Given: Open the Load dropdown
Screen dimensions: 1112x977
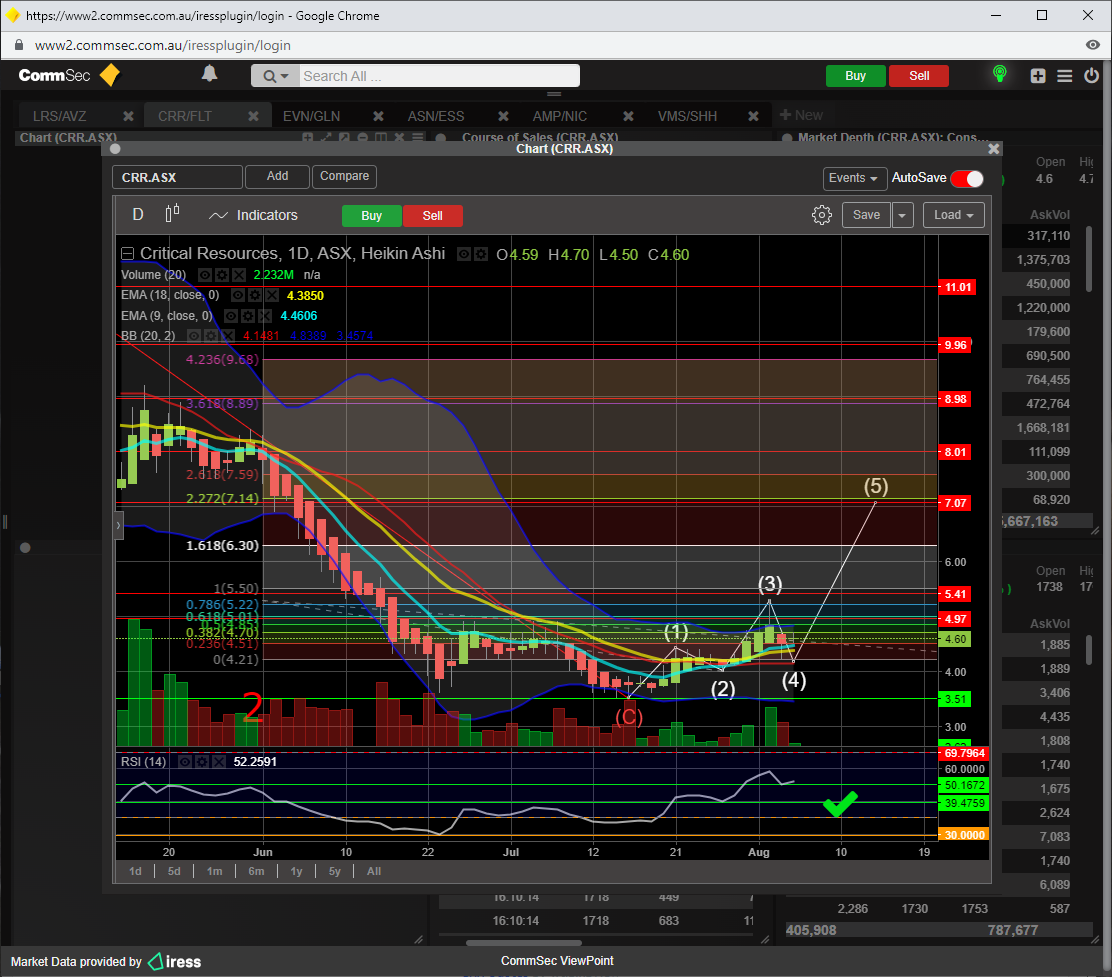Looking at the screenshot, I should tap(953, 215).
